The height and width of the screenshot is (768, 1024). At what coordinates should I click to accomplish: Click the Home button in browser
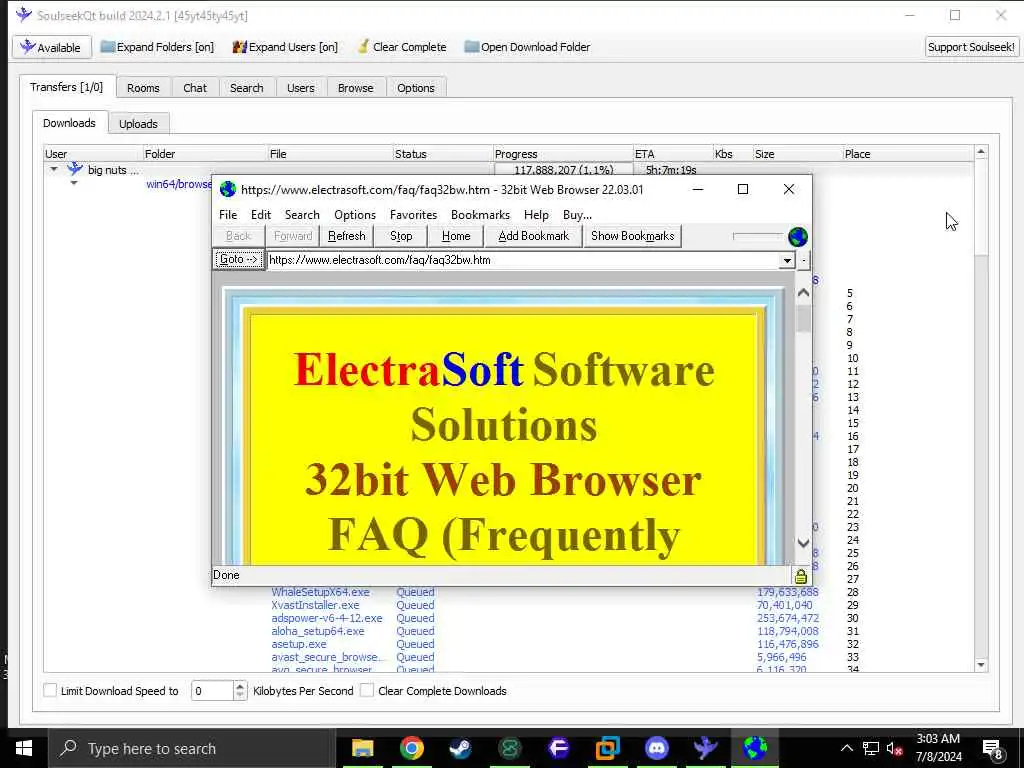tap(456, 236)
